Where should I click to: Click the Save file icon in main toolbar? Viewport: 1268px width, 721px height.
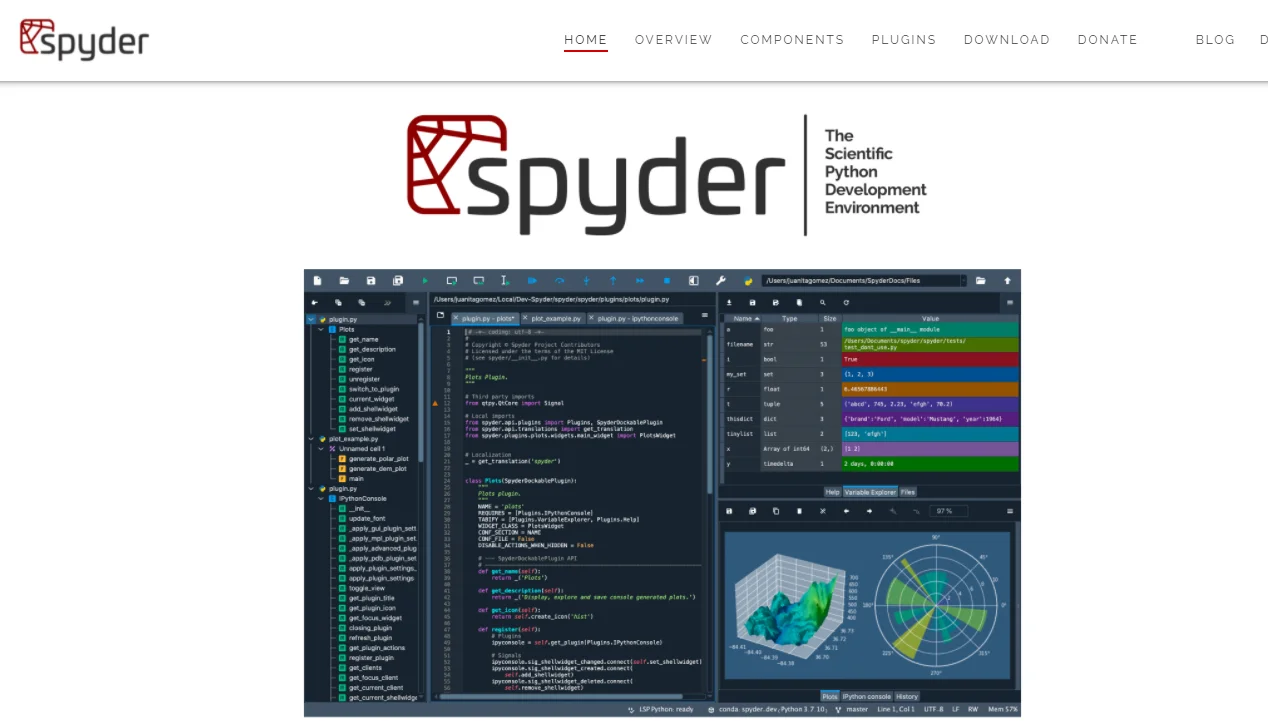click(371, 281)
